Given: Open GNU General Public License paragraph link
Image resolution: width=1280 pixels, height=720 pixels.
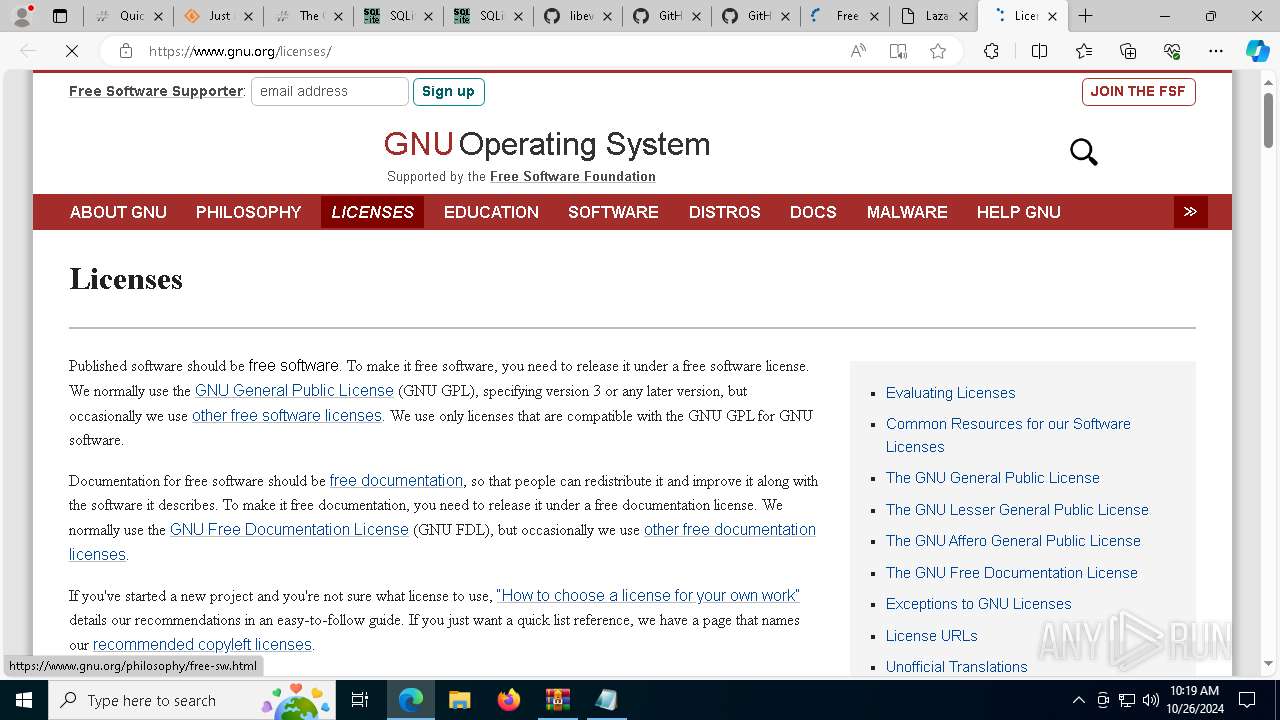Looking at the screenshot, I should pyautogui.click(x=294, y=390).
